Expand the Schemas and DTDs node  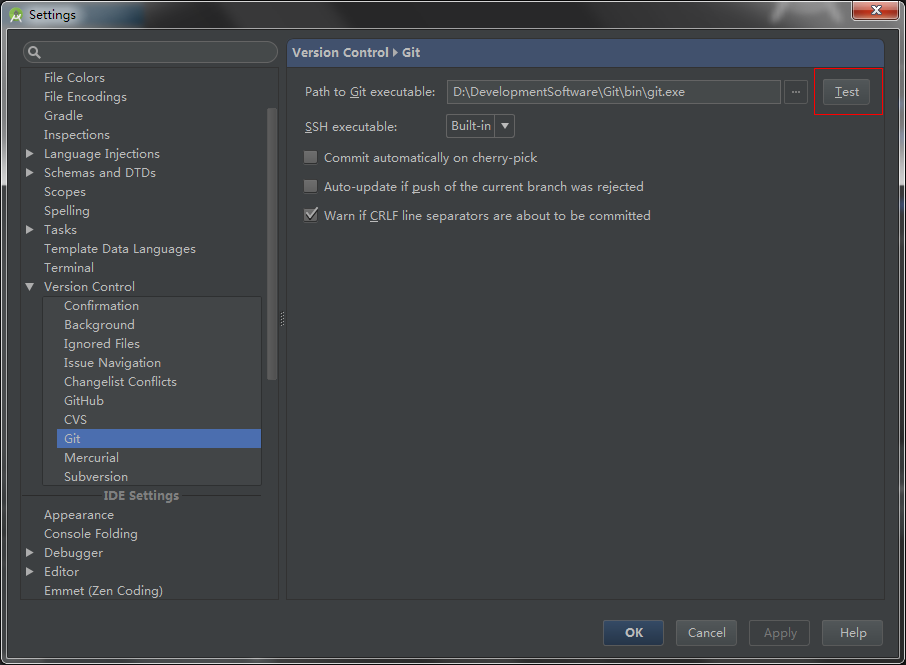(30, 173)
